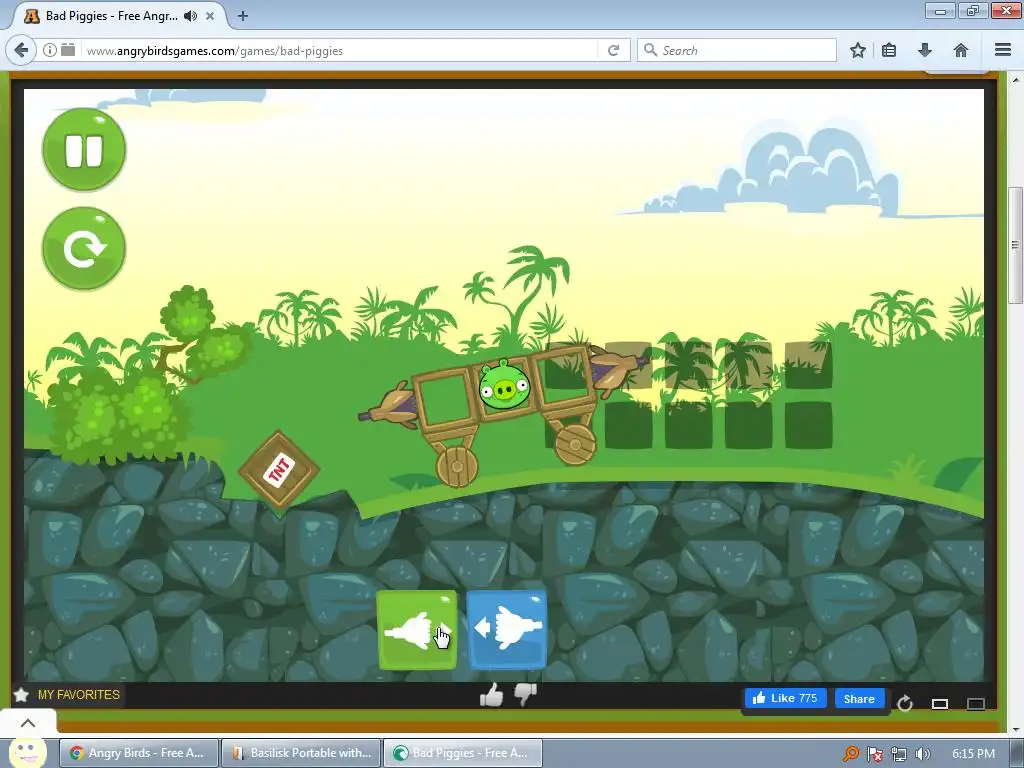Click the Action Center flag tray icon
1024x768 pixels.
(875, 754)
